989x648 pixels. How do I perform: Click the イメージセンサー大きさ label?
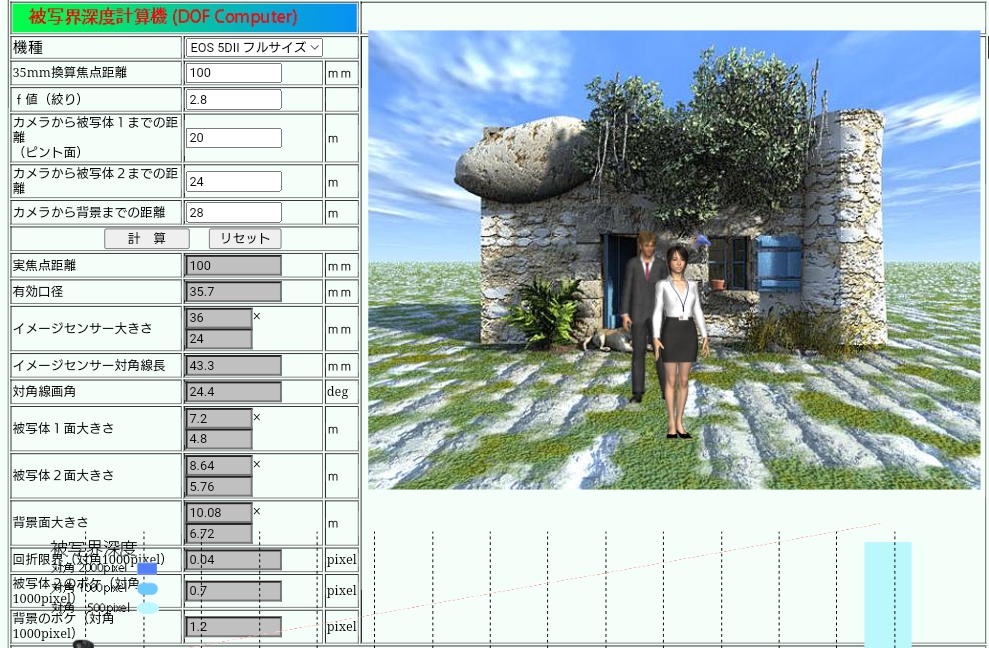tap(83, 328)
